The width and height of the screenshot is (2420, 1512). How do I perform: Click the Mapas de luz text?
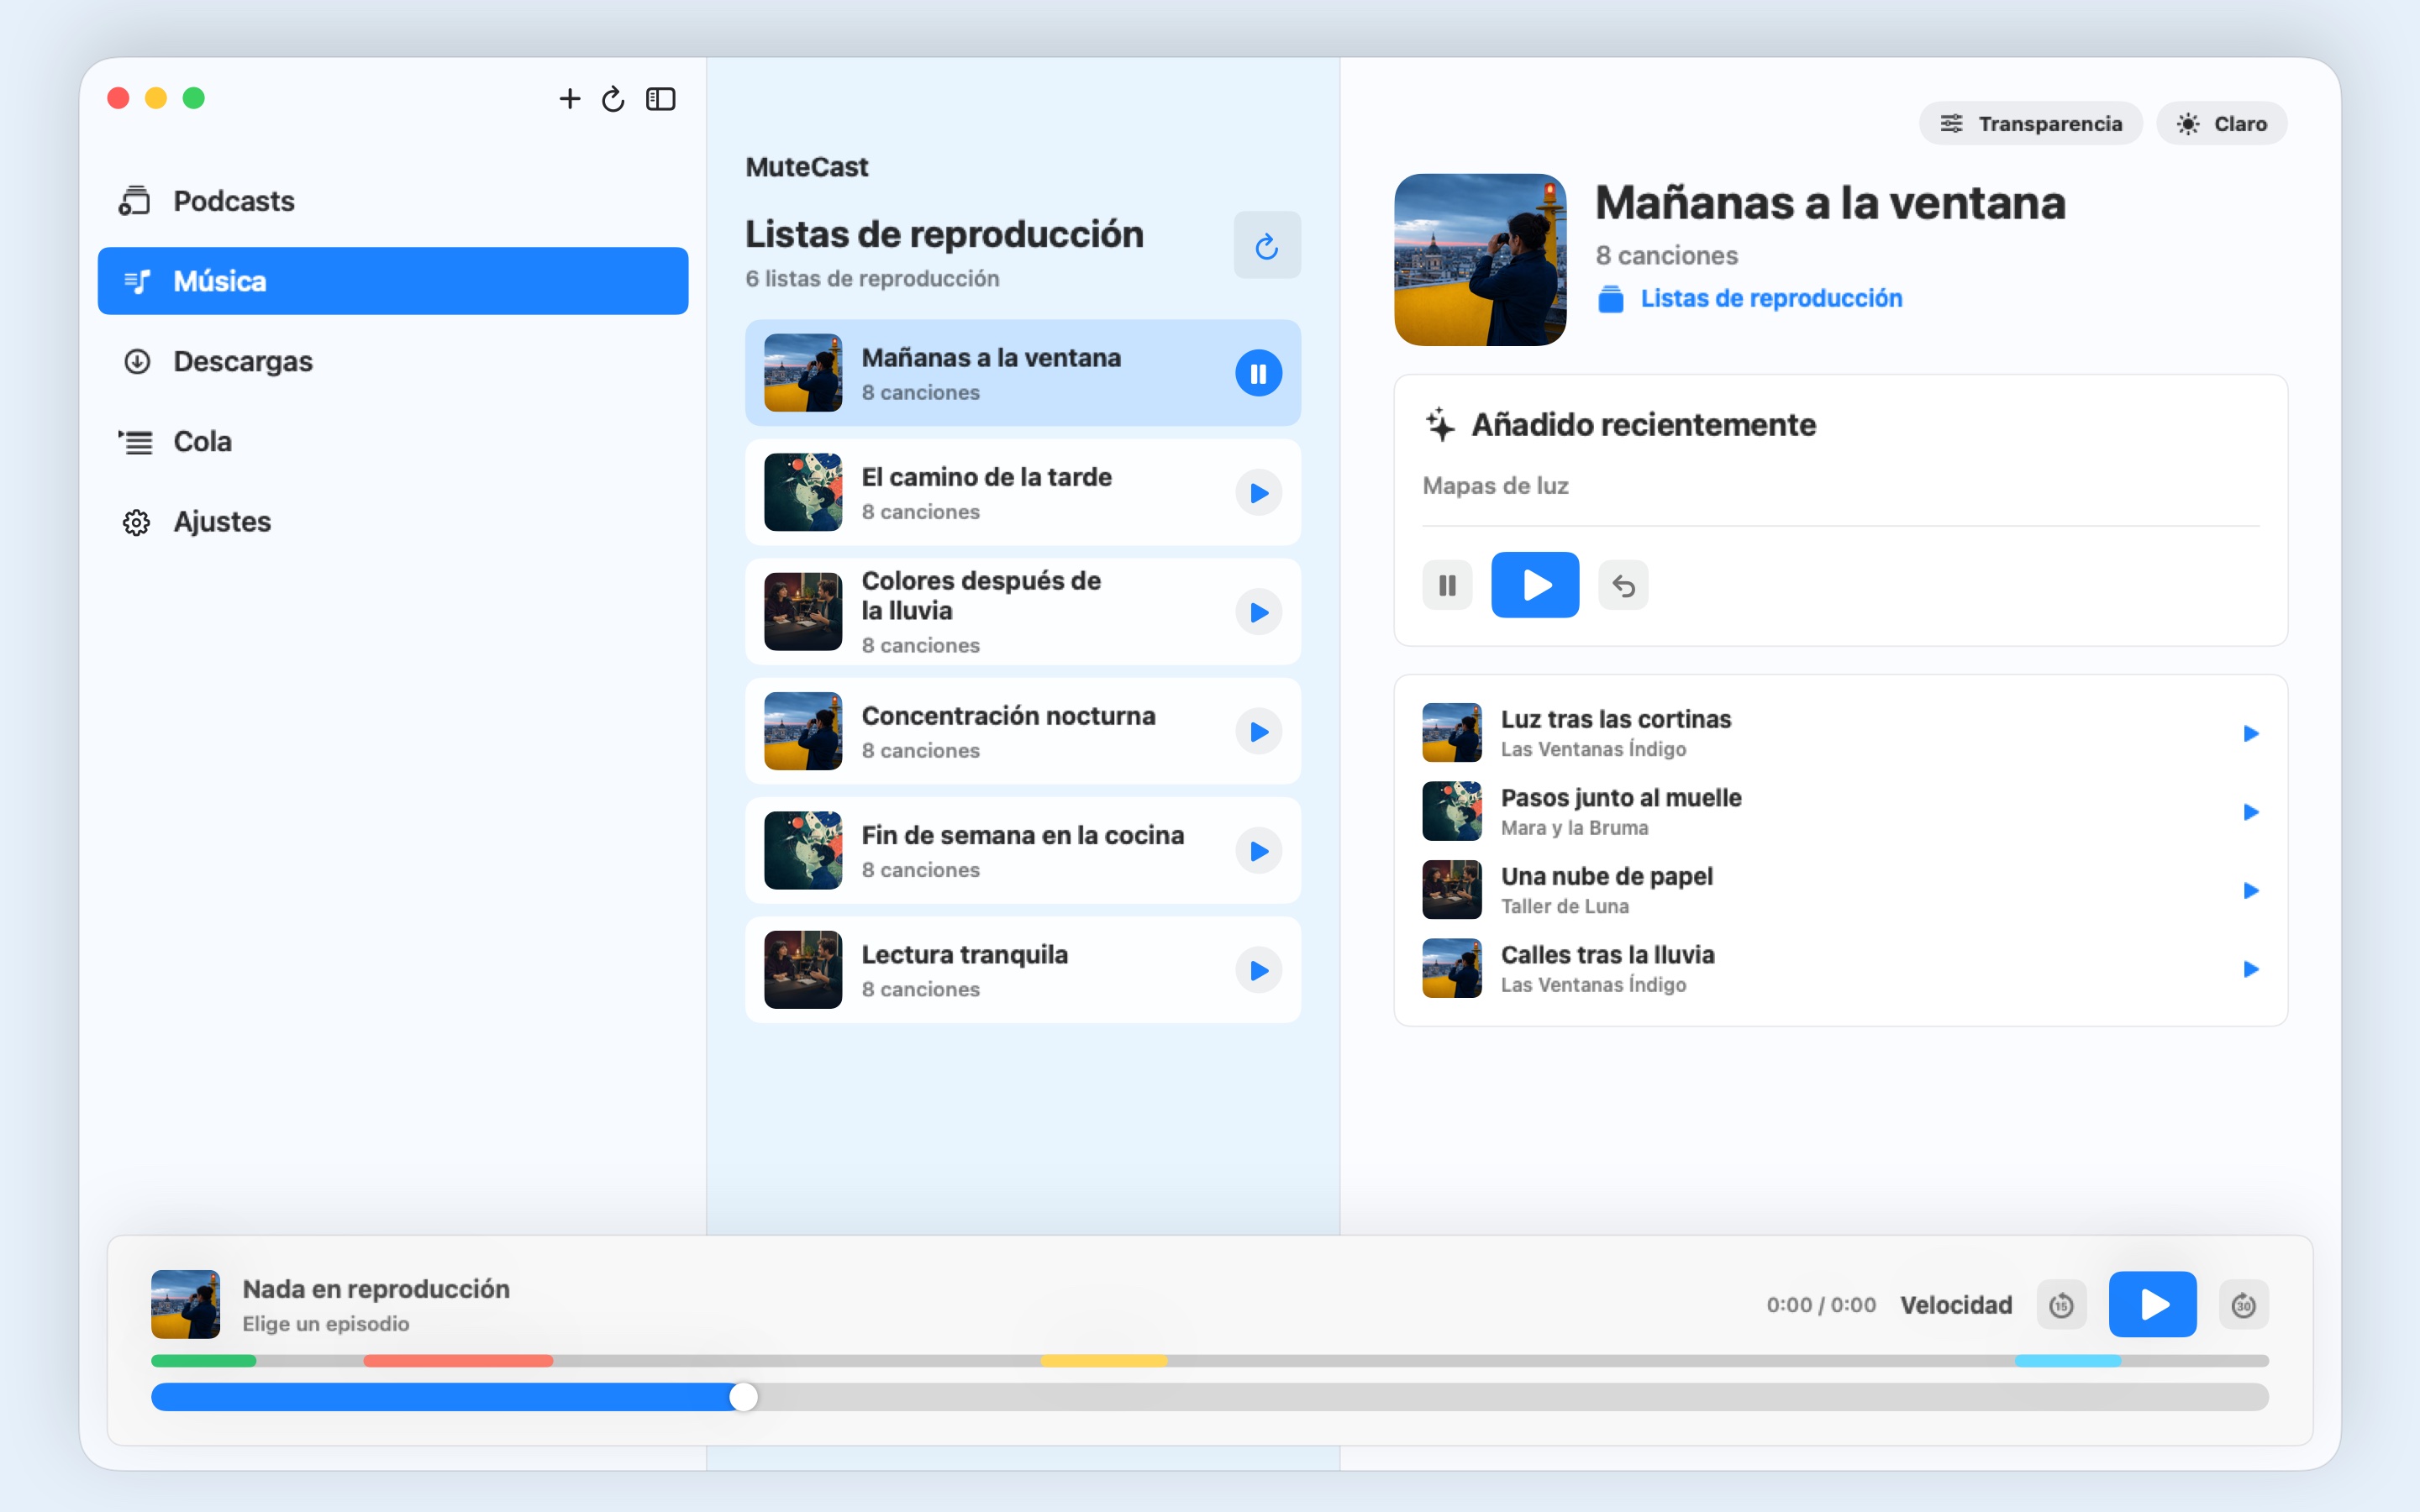click(x=1495, y=486)
